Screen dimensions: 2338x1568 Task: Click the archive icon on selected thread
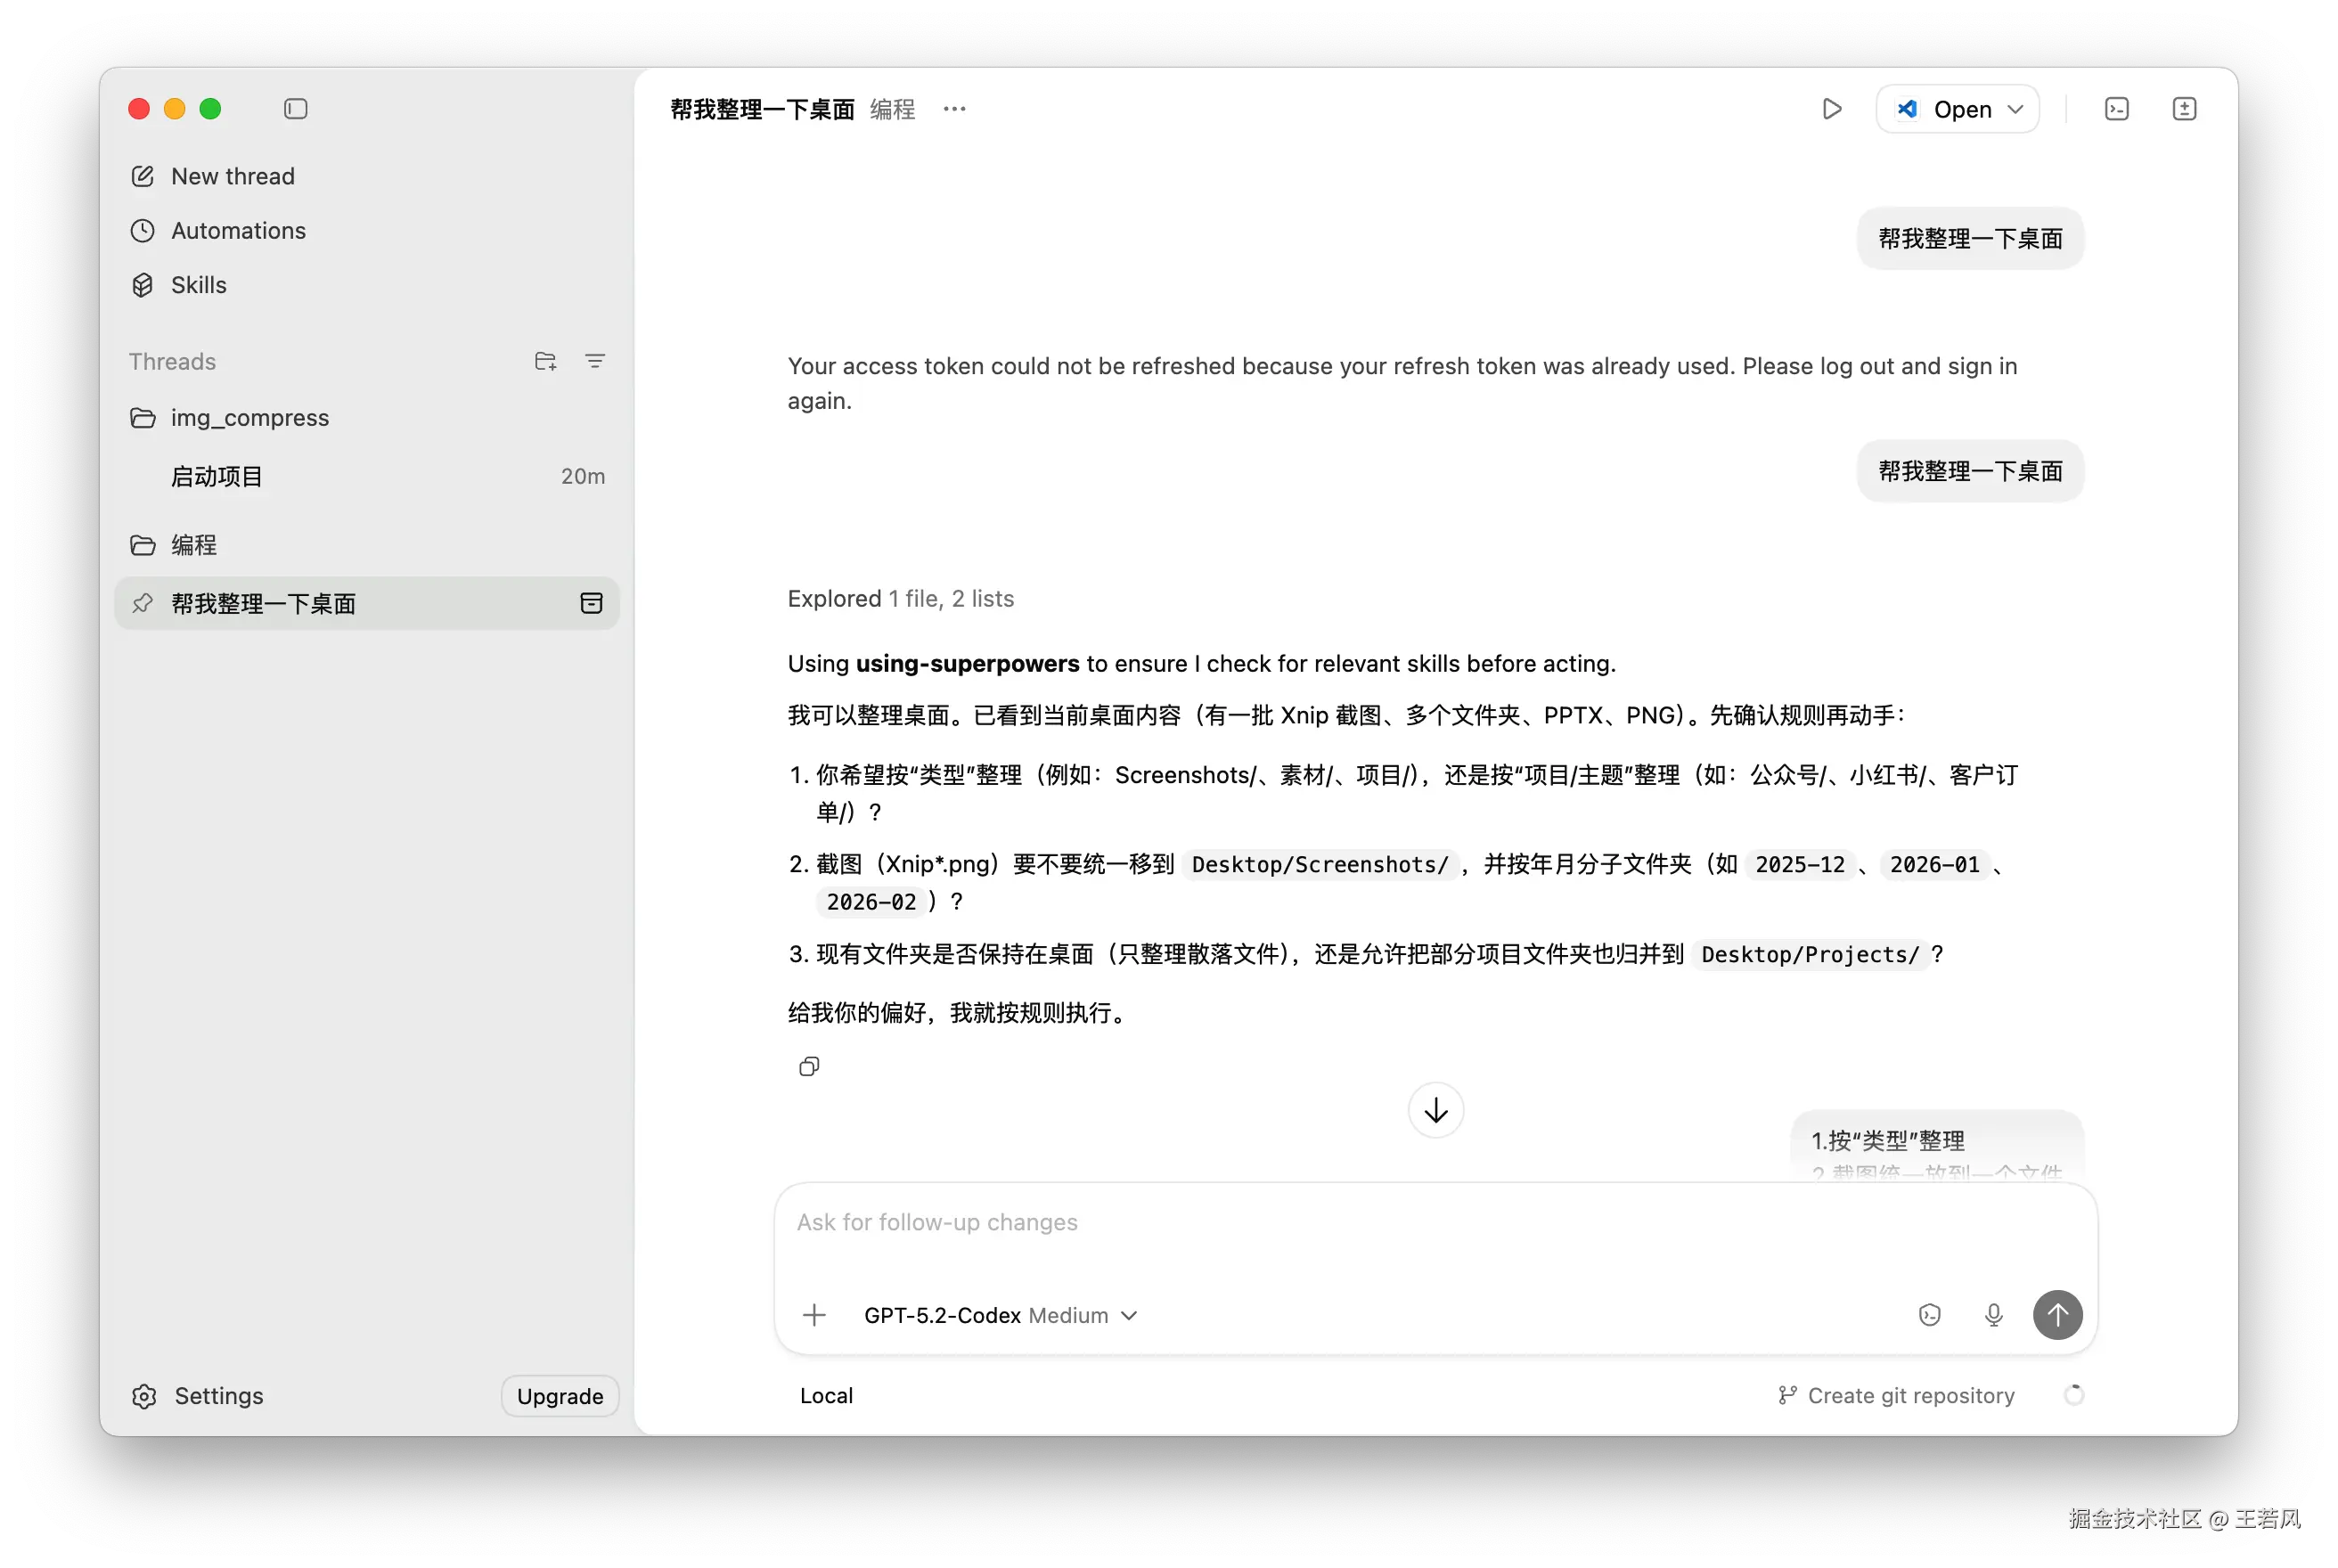(591, 603)
